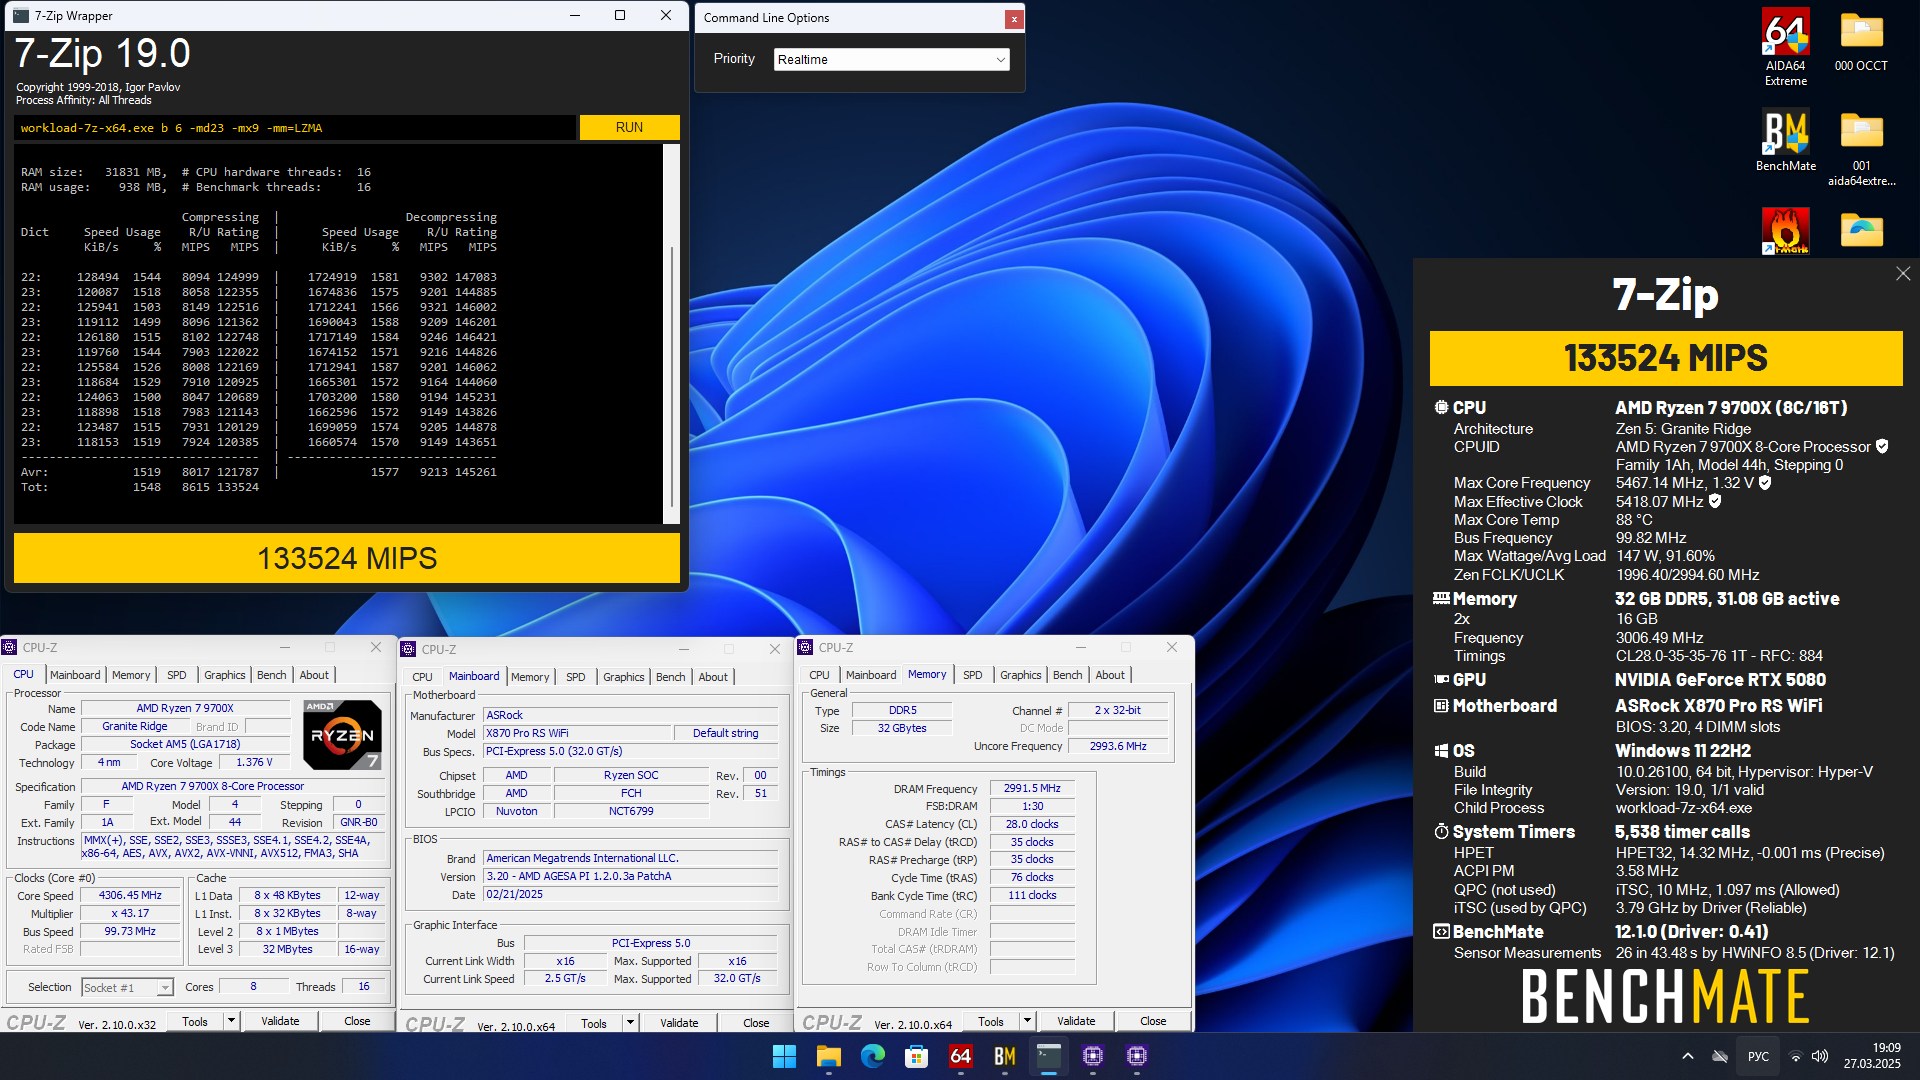
Task: Click the DRAM Frequency 2991.5 MHz value
Action: [x=1032, y=789]
